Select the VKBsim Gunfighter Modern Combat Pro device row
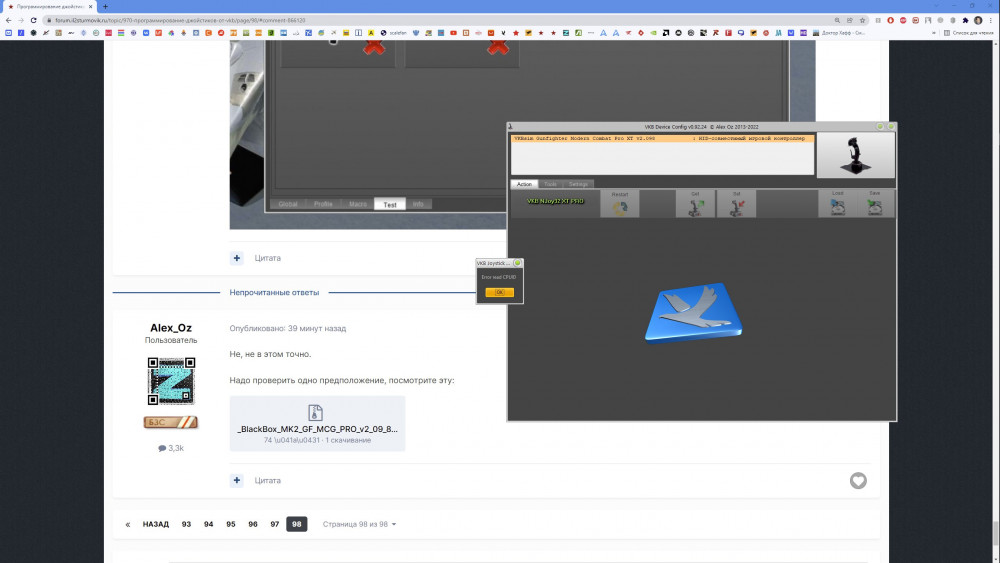This screenshot has height=563, width=1000. point(662,138)
